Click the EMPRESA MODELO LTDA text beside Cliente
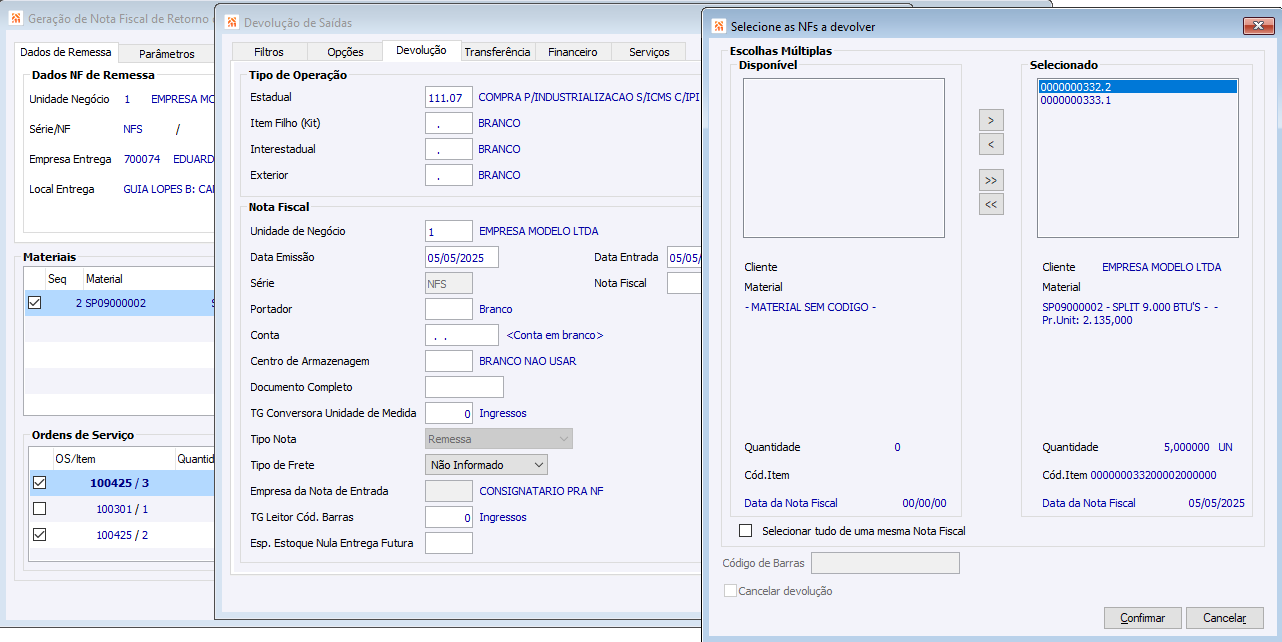The image size is (1282, 642). point(1161,267)
